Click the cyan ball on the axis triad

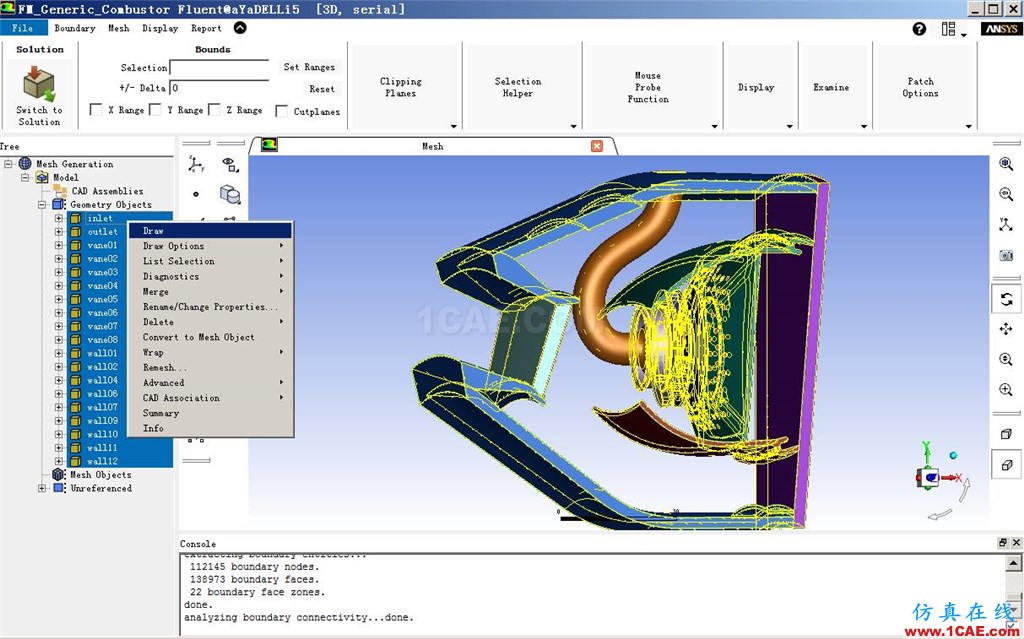pyautogui.click(x=953, y=455)
